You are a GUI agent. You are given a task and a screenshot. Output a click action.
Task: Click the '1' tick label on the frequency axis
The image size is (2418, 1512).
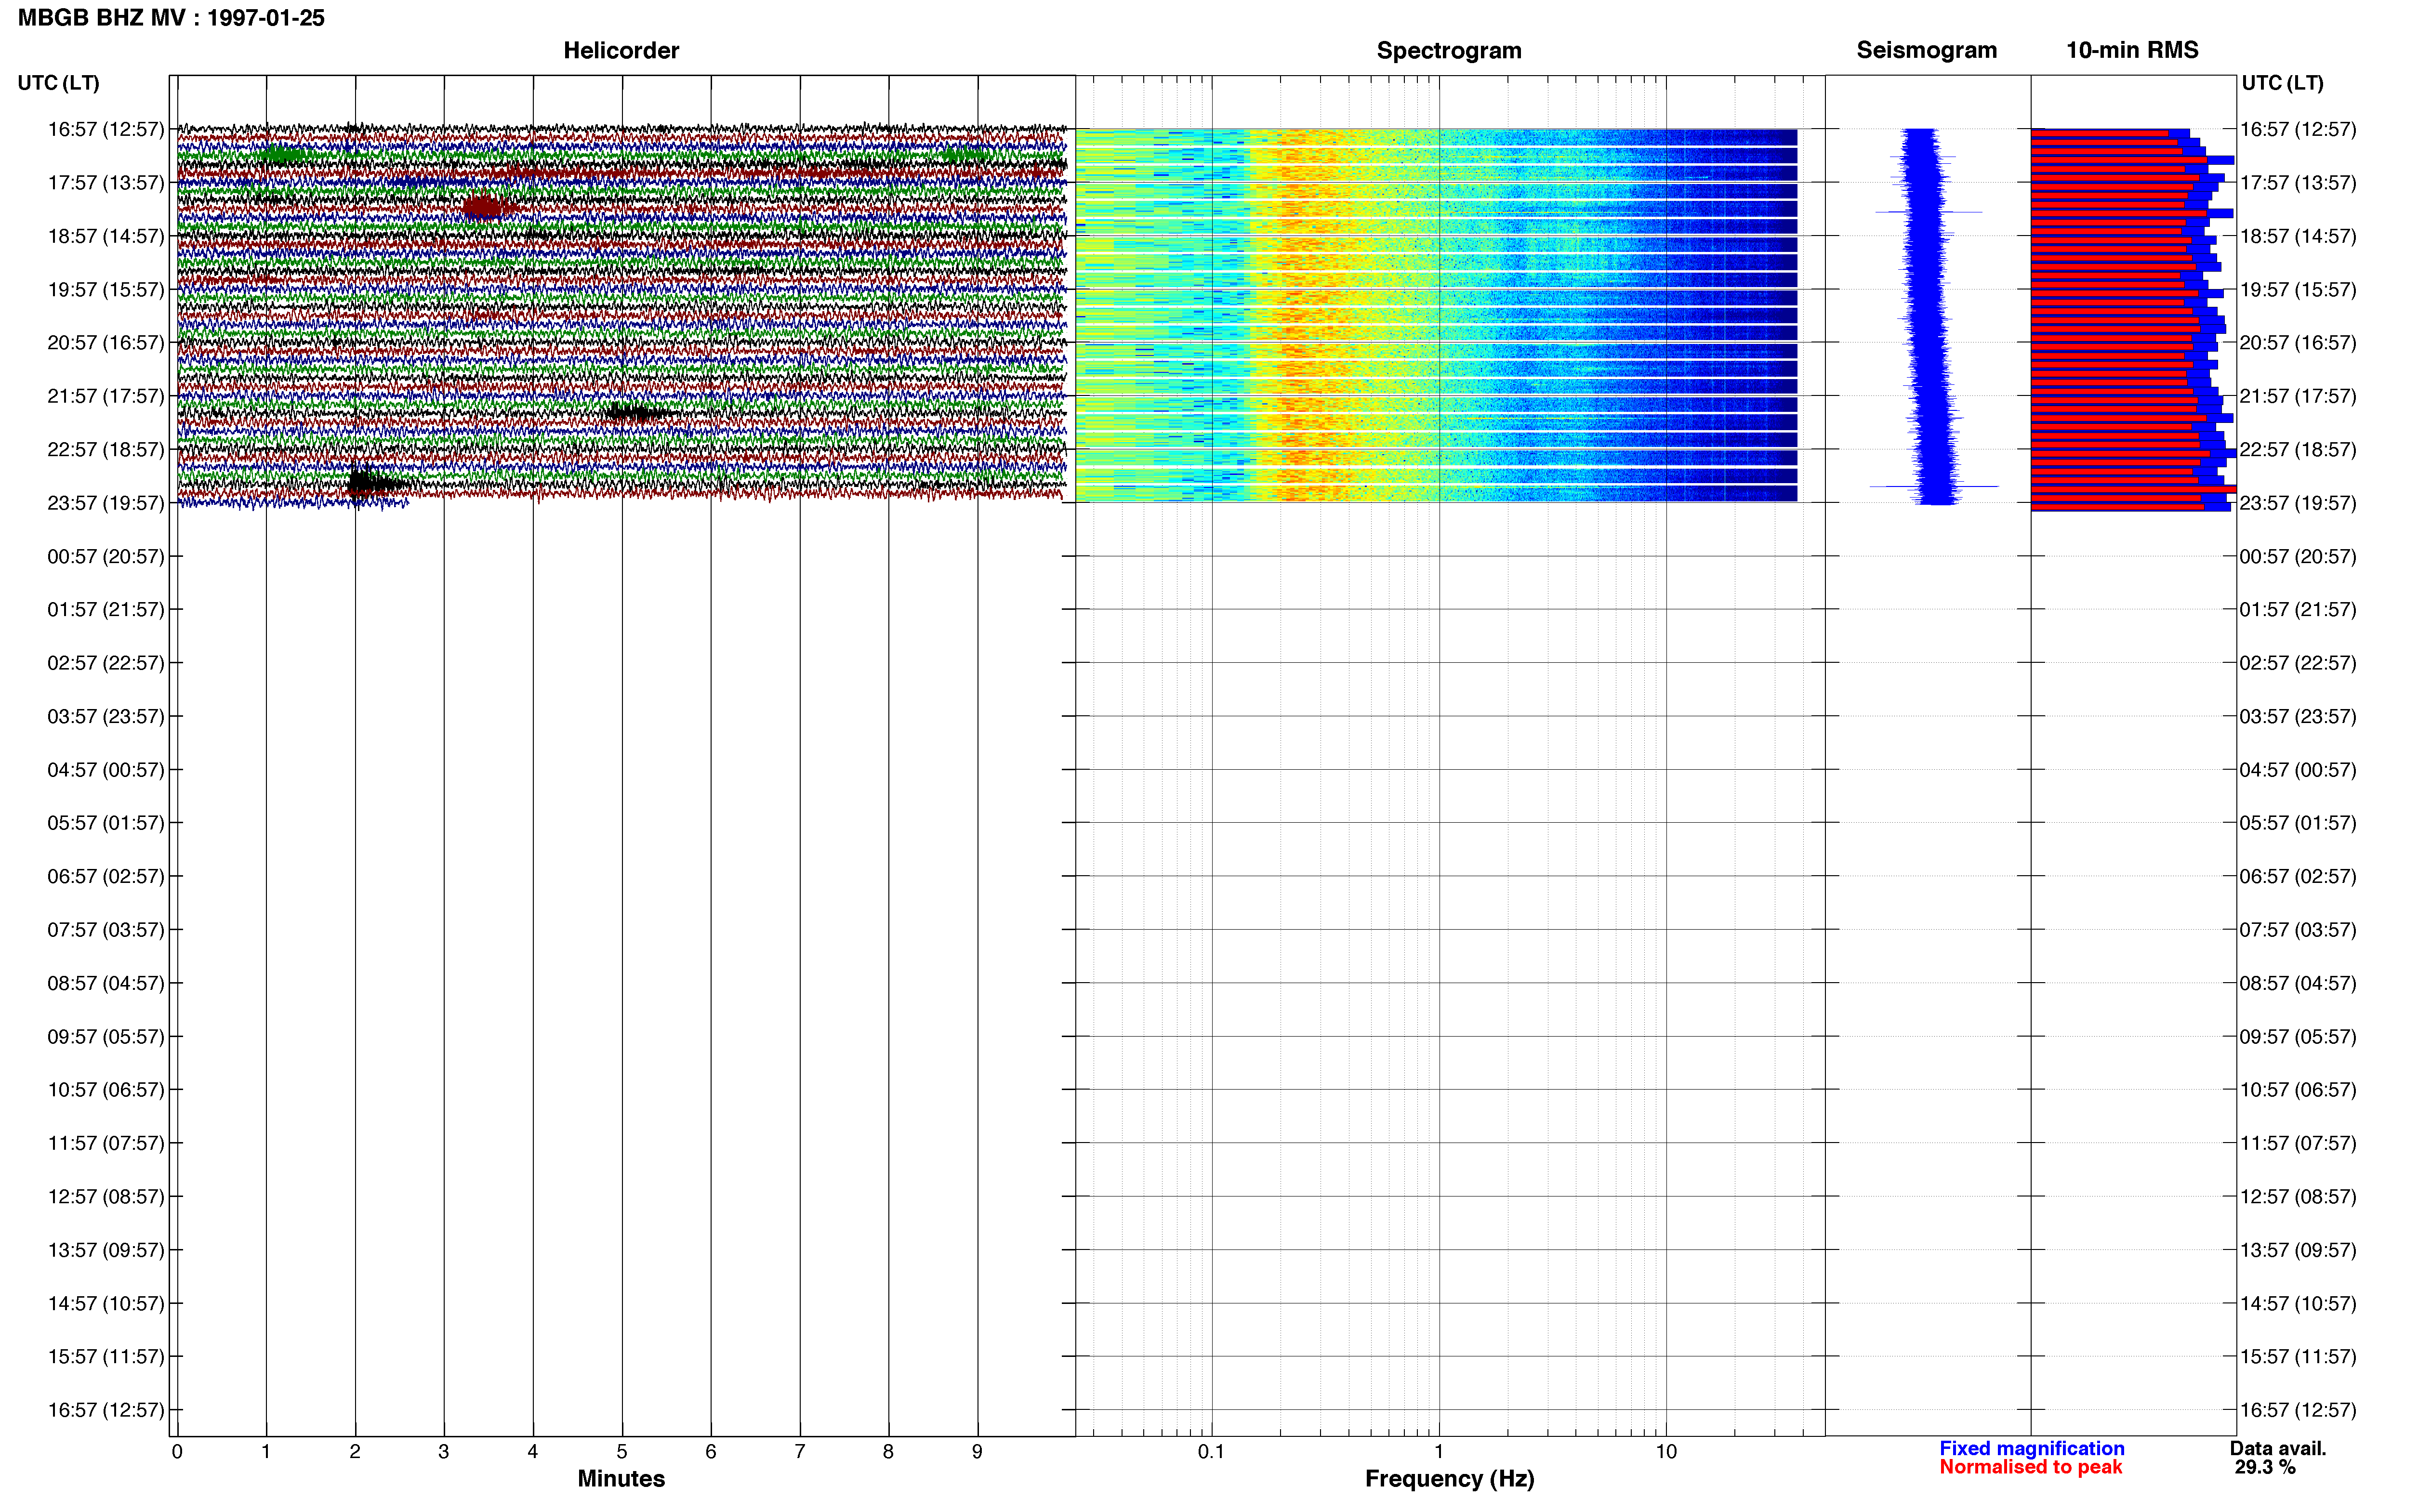click(1439, 1451)
